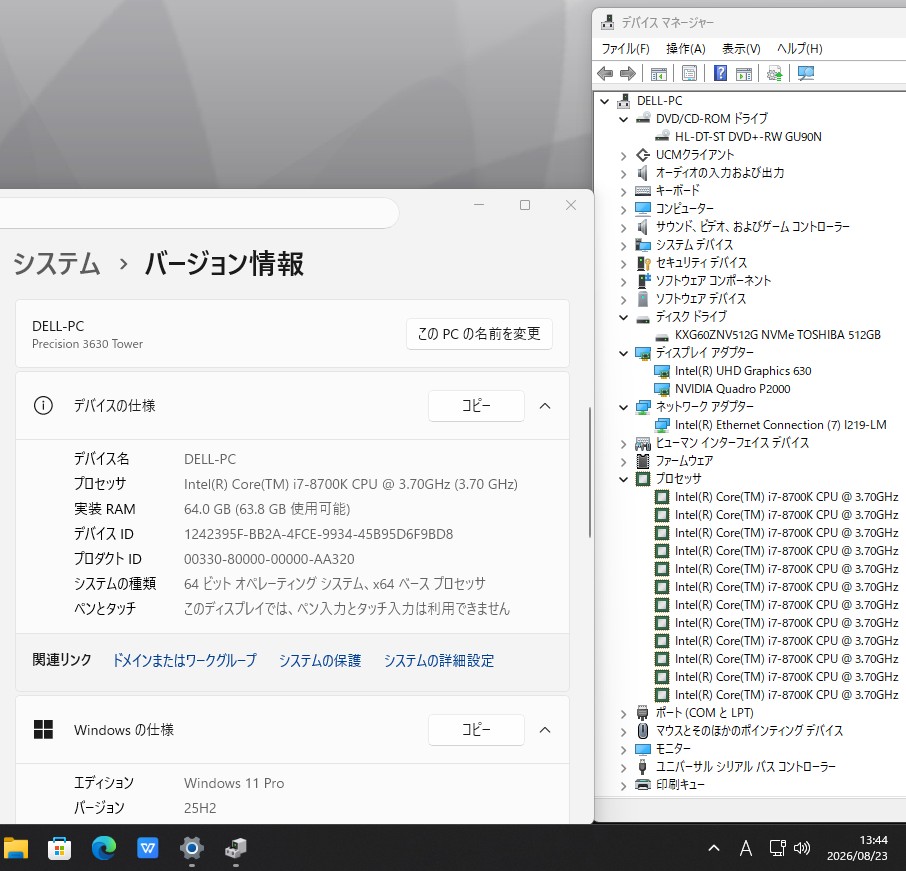This screenshot has width=906, height=871.
Task: Expand コンピューター node
Action: click(x=623, y=209)
